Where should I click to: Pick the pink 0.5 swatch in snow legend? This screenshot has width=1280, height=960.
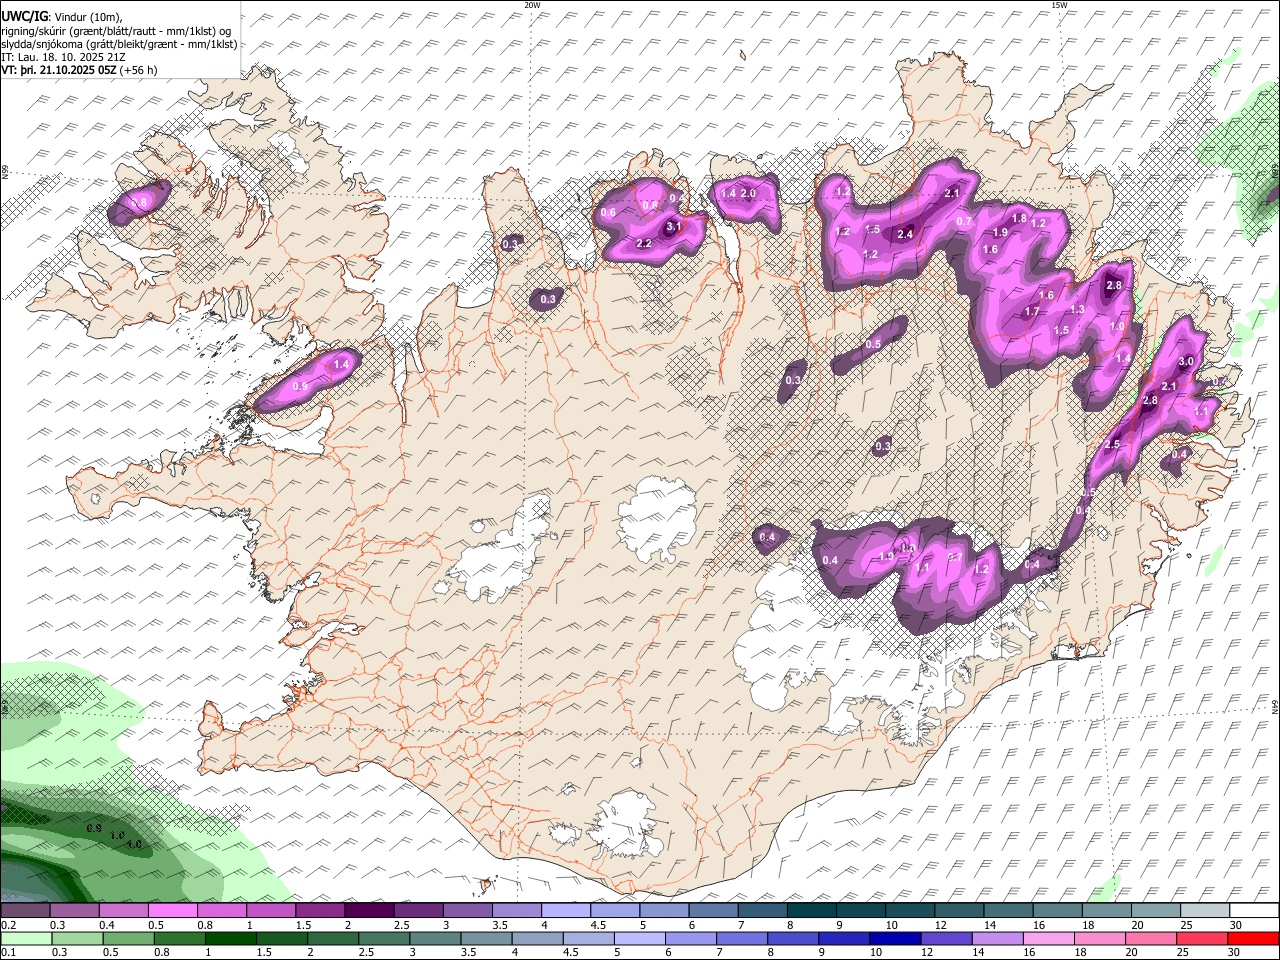(x=173, y=910)
